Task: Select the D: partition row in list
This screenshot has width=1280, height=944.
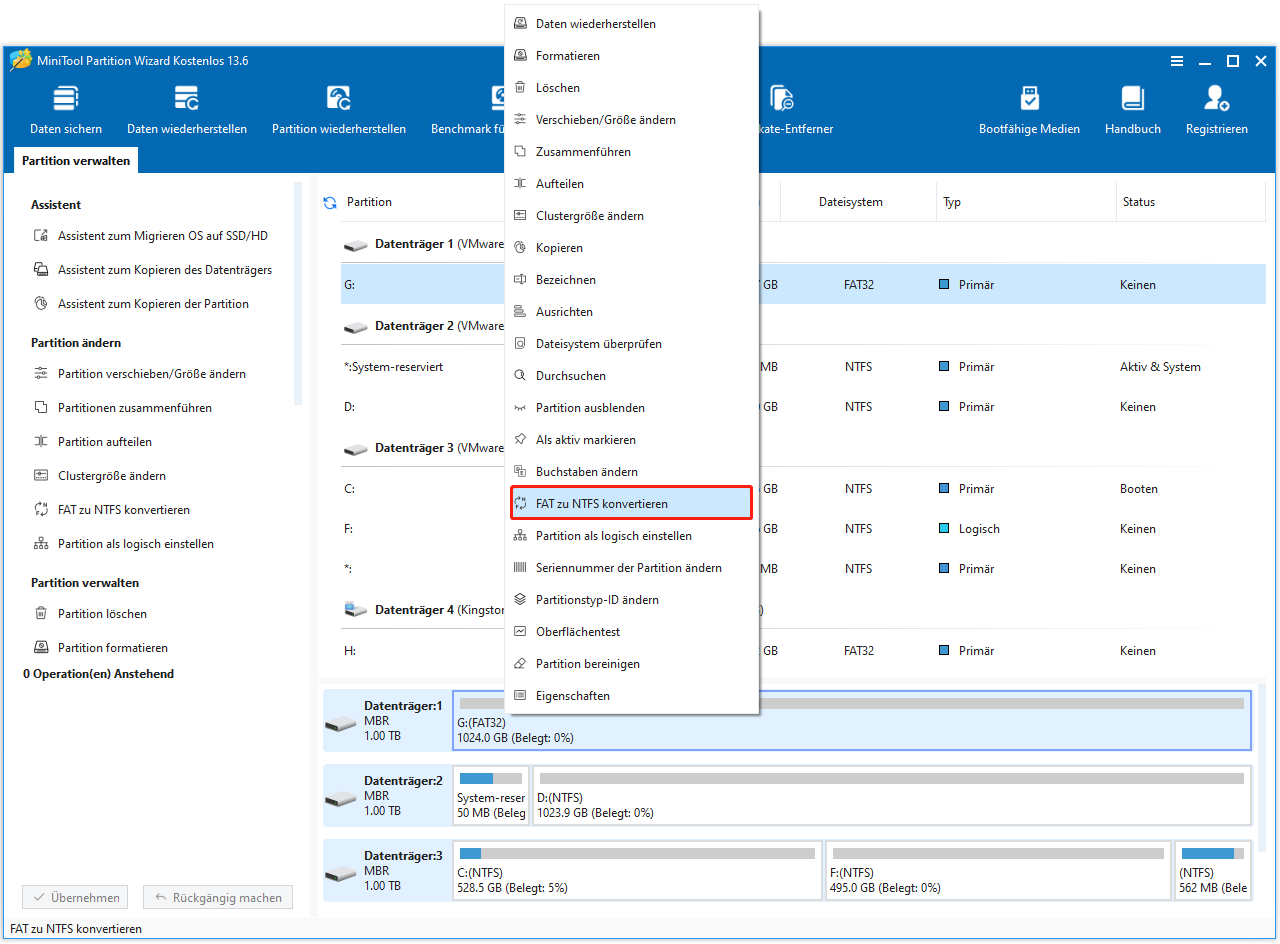Action: point(803,407)
